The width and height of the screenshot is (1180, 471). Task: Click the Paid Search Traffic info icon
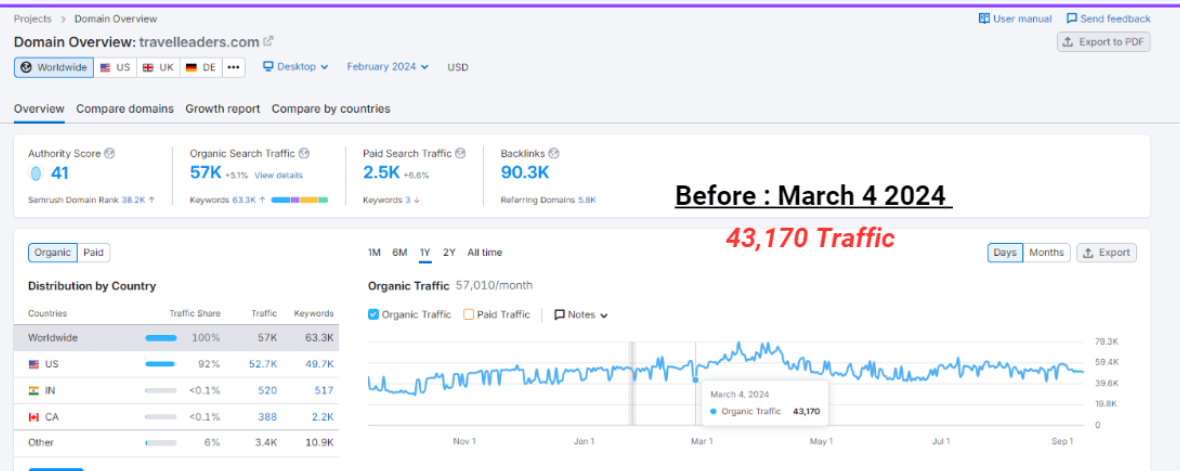461,154
